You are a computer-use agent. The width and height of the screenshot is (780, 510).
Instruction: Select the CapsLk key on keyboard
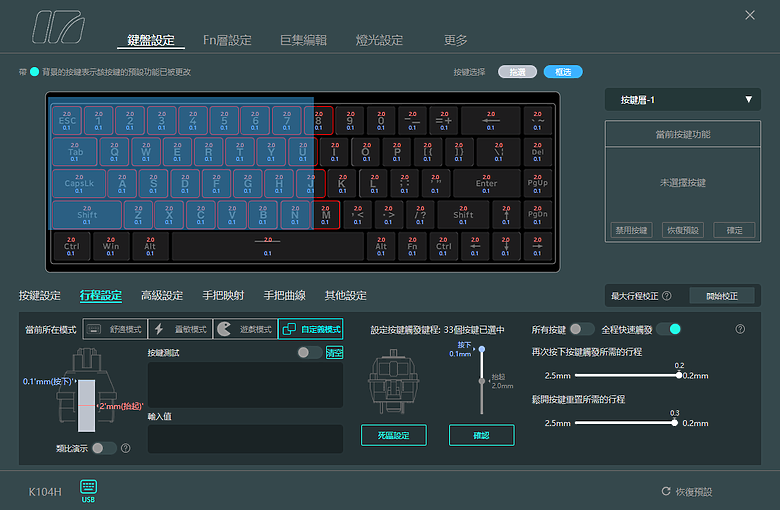click(x=79, y=183)
